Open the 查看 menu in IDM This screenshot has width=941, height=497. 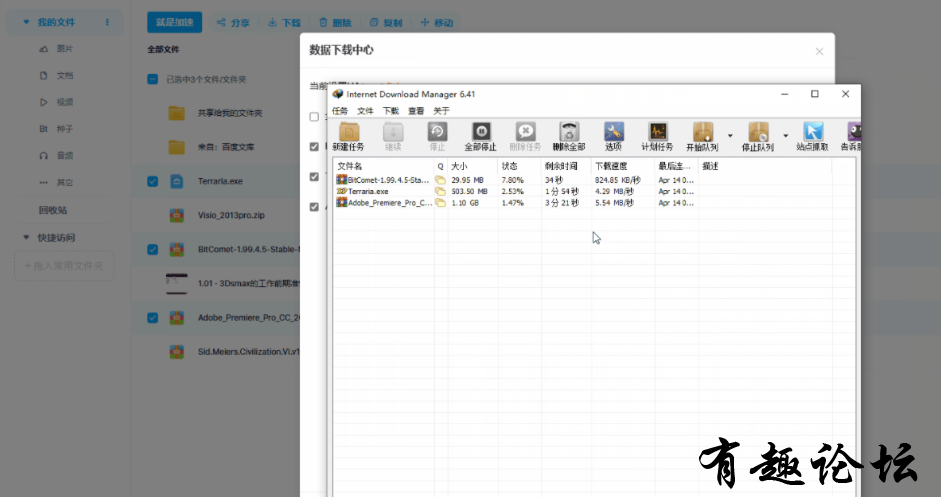416,111
